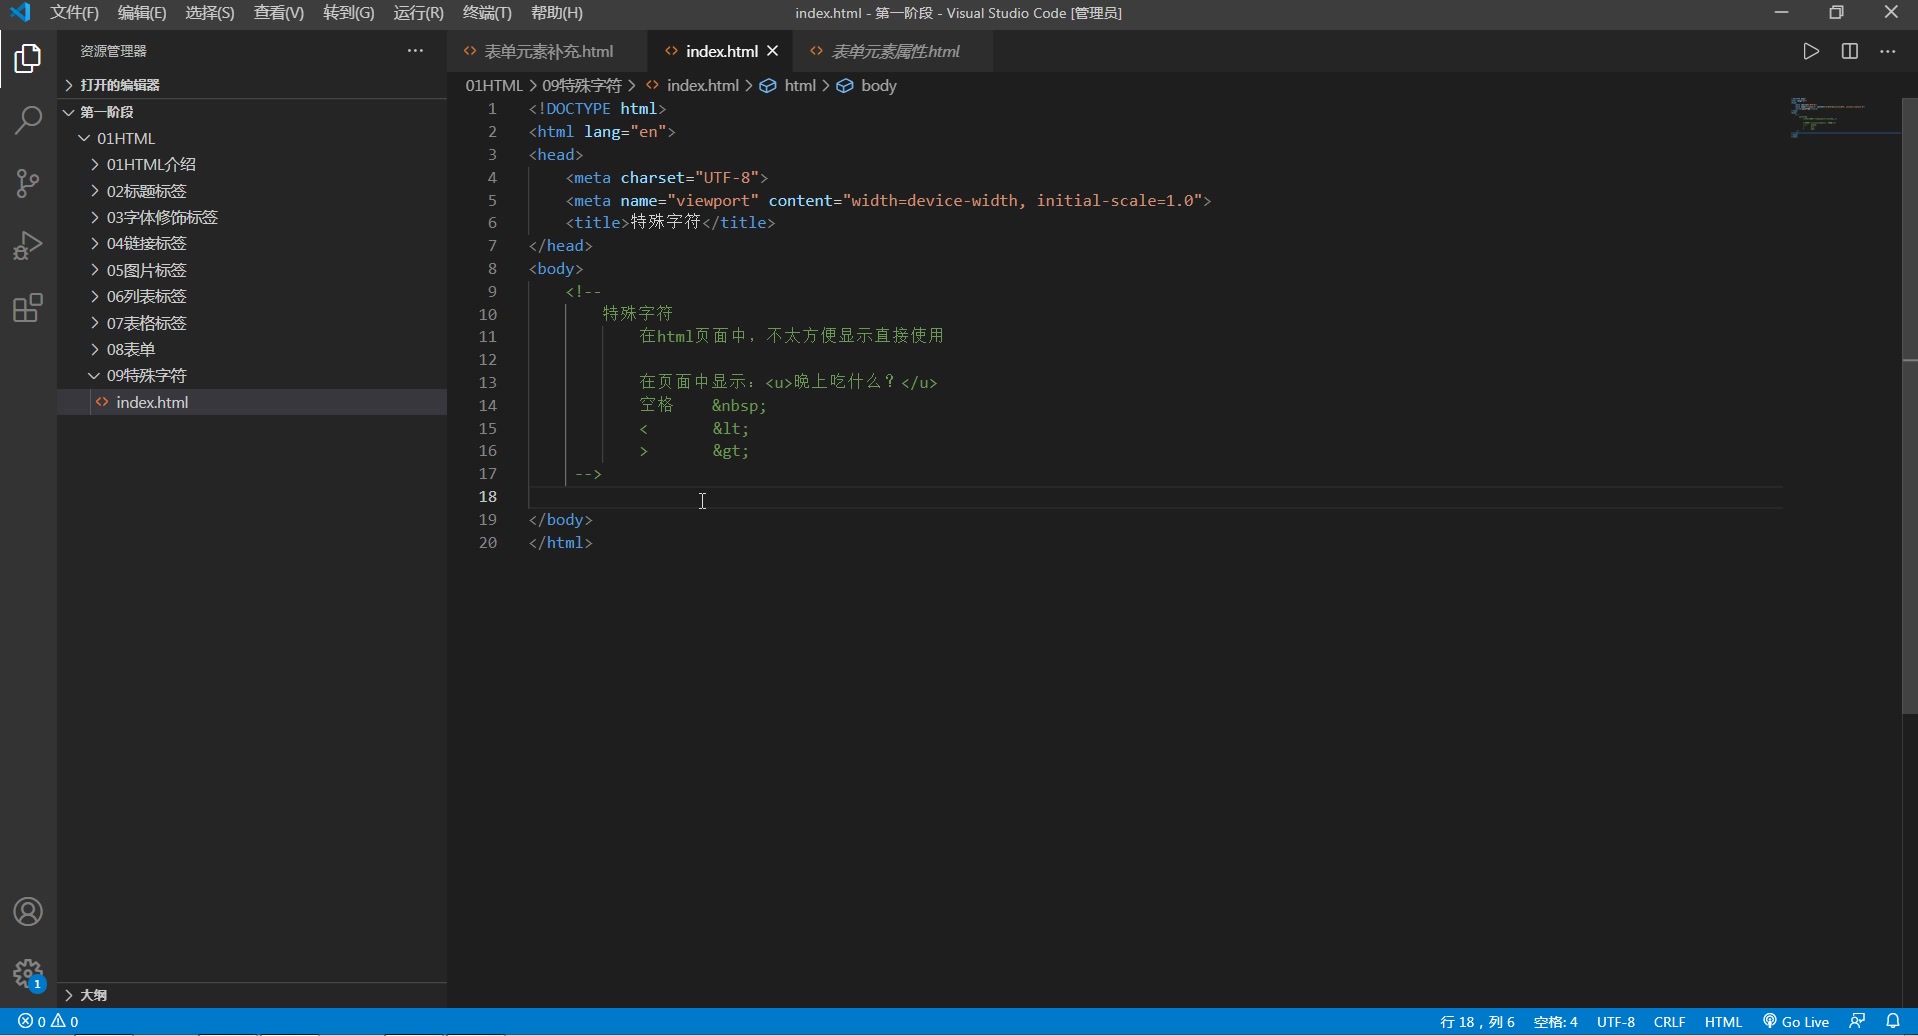
Task: Open the Source Control view
Action: [x=28, y=183]
